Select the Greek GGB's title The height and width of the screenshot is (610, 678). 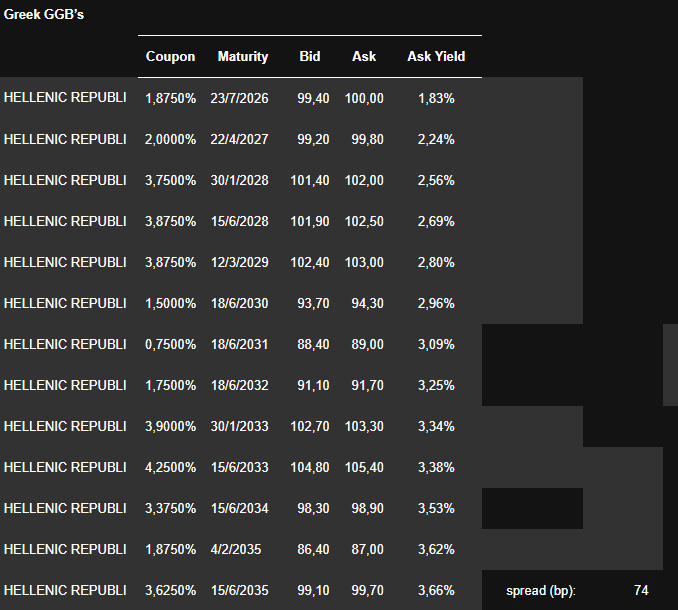(44, 16)
